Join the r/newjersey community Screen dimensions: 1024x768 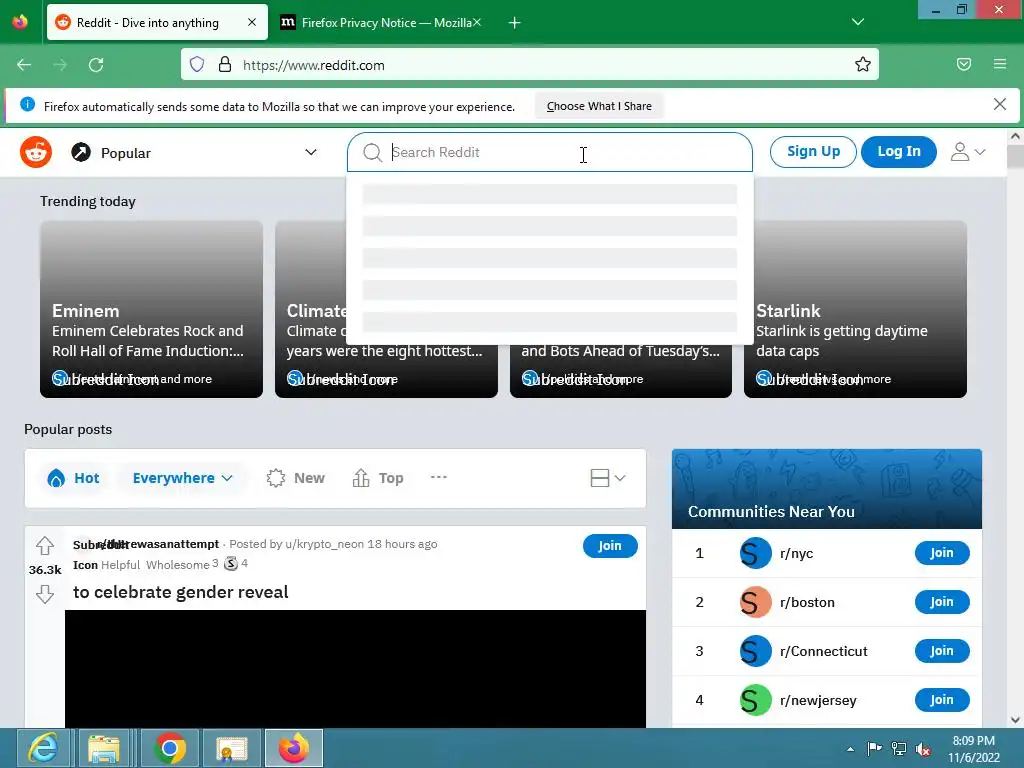(x=942, y=700)
